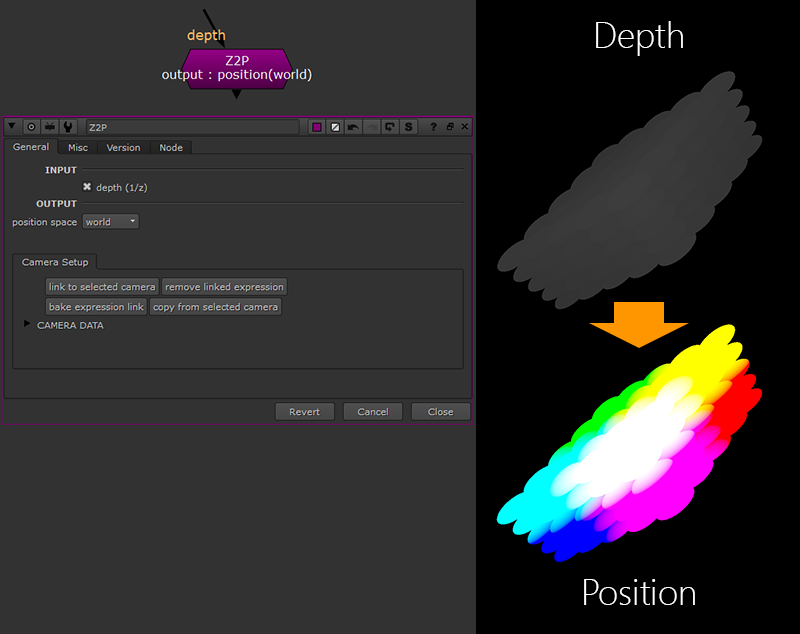The image size is (800, 634).
Task: Click the question mark help icon
Action: pyautogui.click(x=433, y=126)
